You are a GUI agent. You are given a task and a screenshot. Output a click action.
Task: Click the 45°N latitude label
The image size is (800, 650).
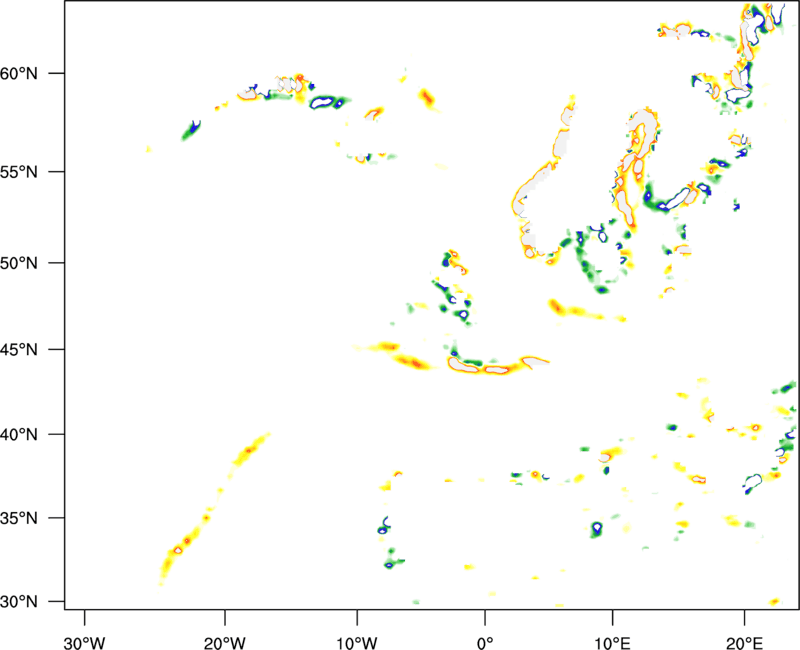19,349
